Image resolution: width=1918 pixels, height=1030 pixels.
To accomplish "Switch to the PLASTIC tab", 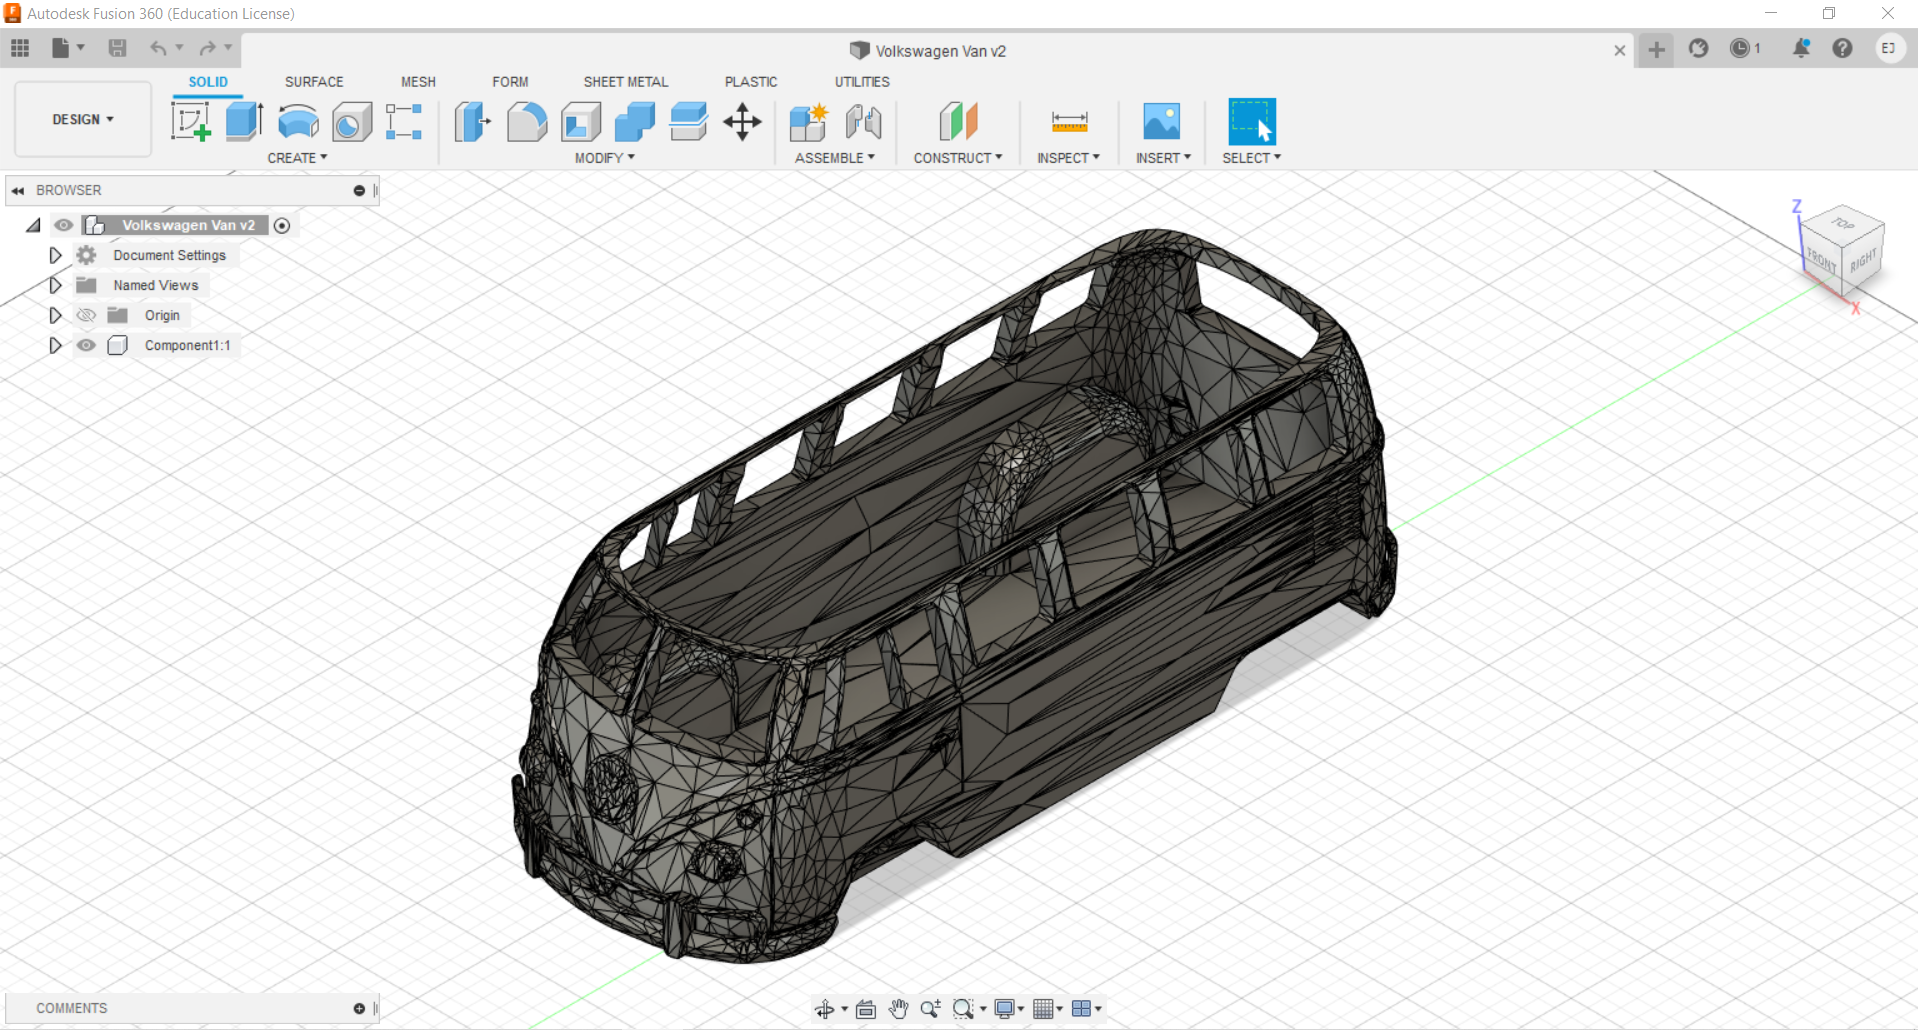I will (751, 82).
